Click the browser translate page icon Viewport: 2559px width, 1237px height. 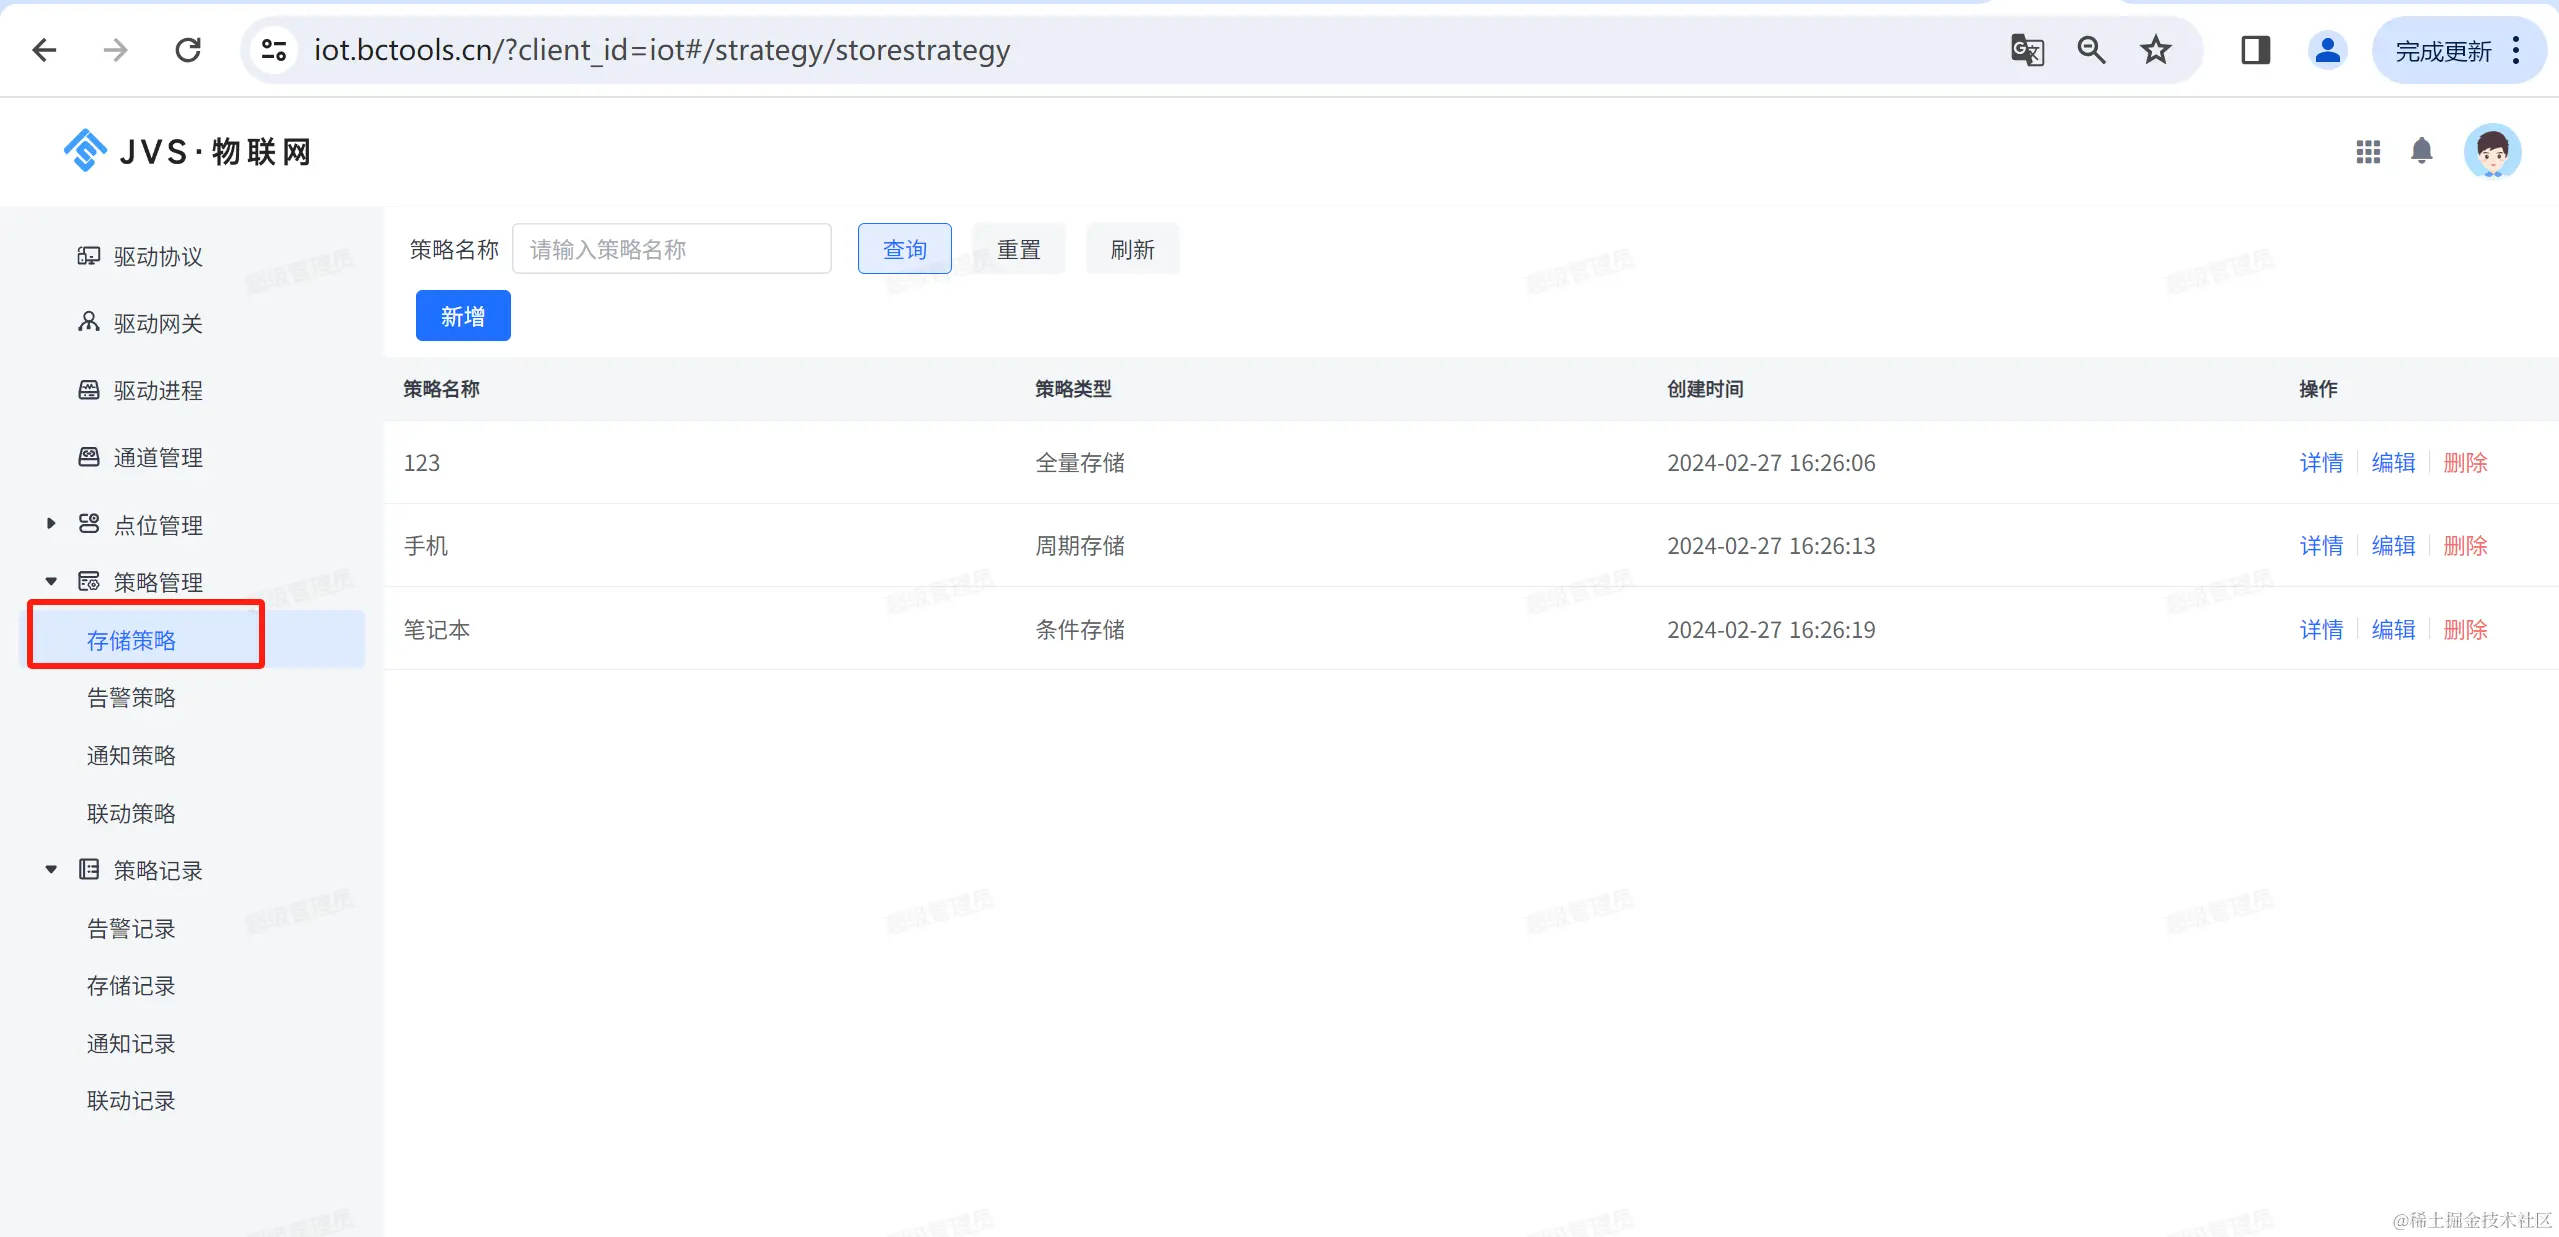[x=2026, y=50]
